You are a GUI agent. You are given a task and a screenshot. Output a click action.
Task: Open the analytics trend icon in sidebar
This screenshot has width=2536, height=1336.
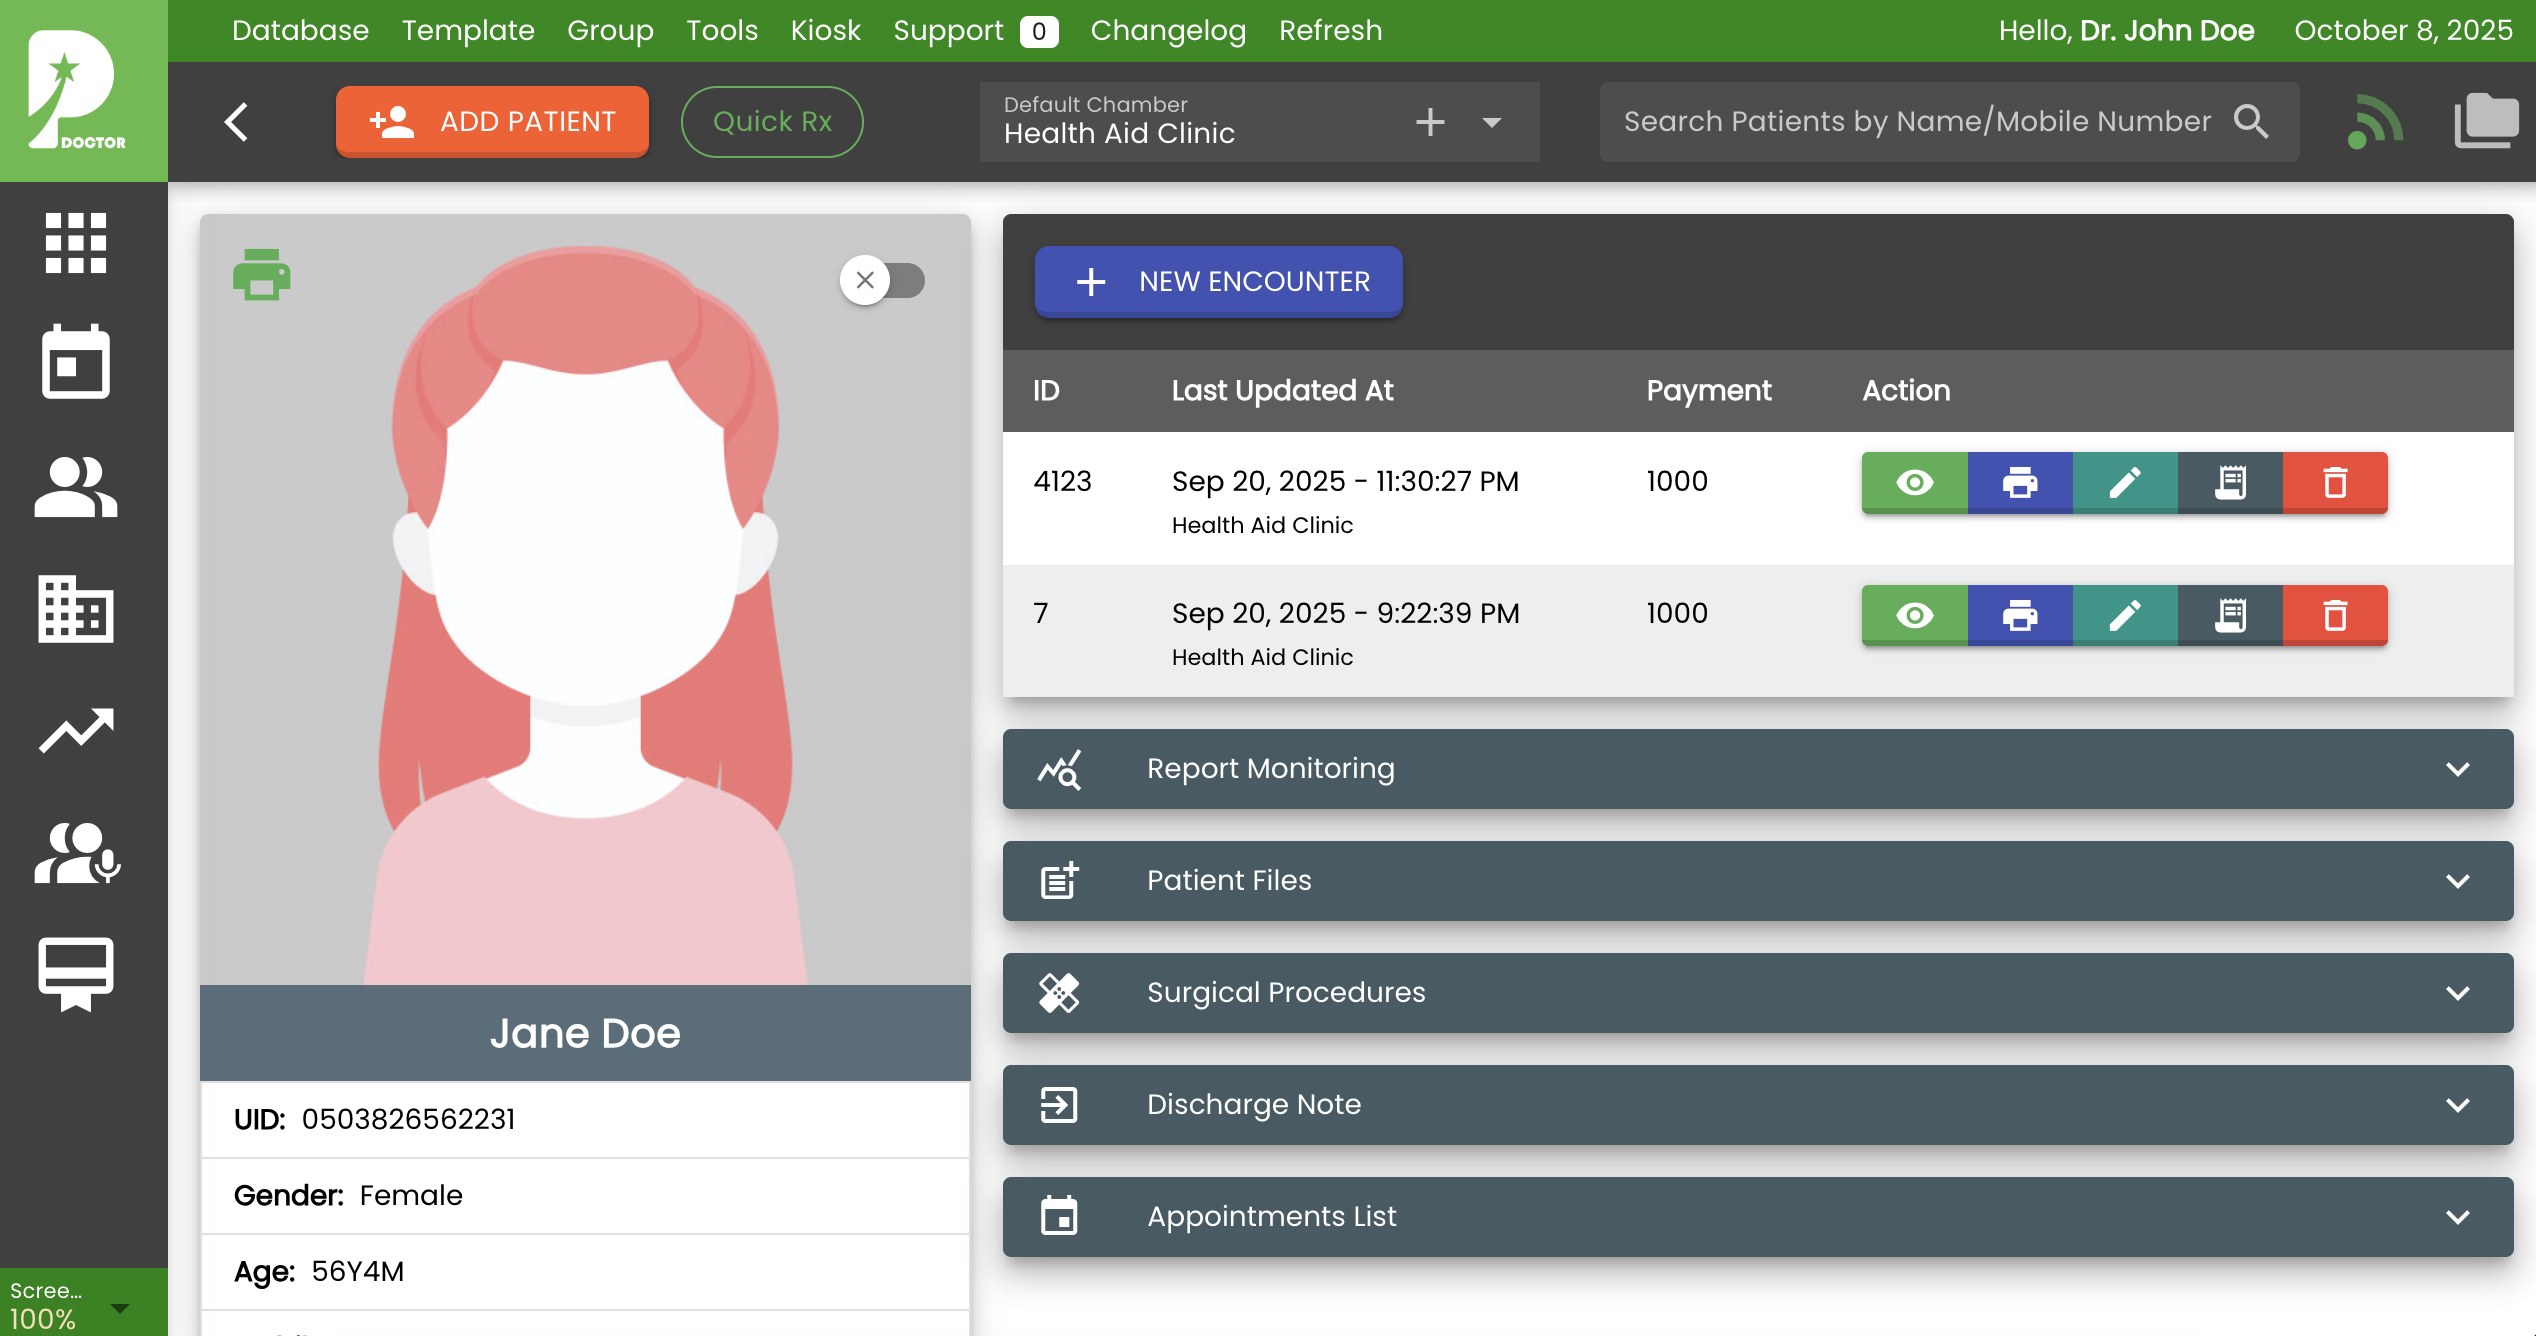click(76, 731)
